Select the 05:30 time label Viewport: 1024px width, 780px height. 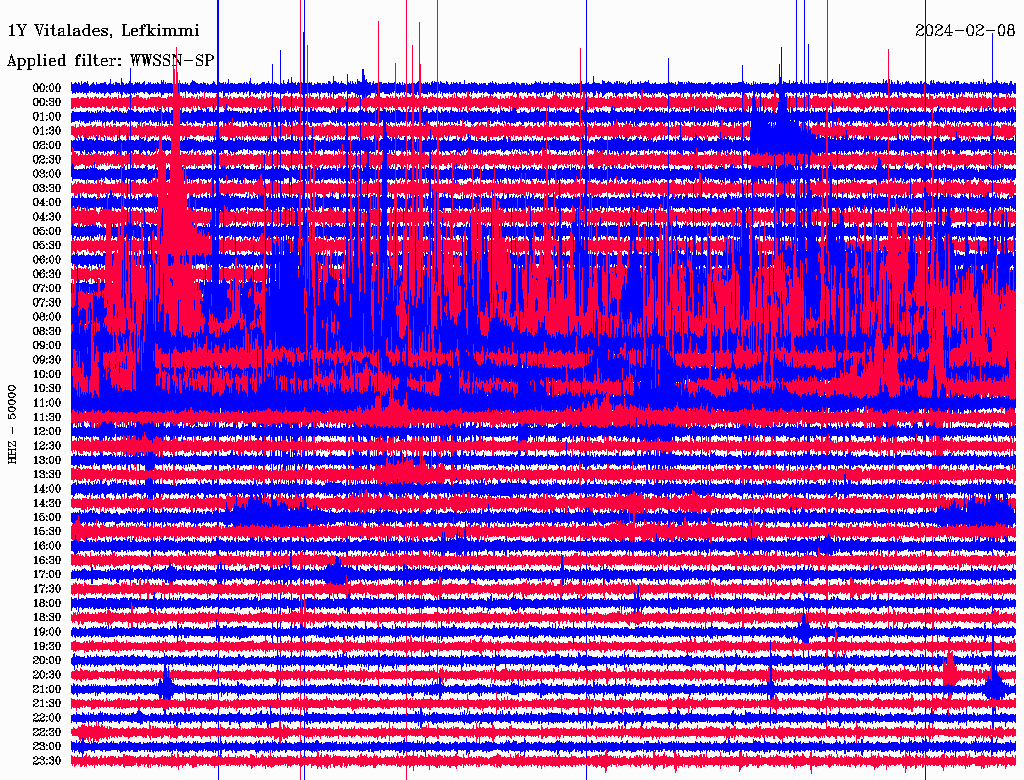tap(47, 246)
